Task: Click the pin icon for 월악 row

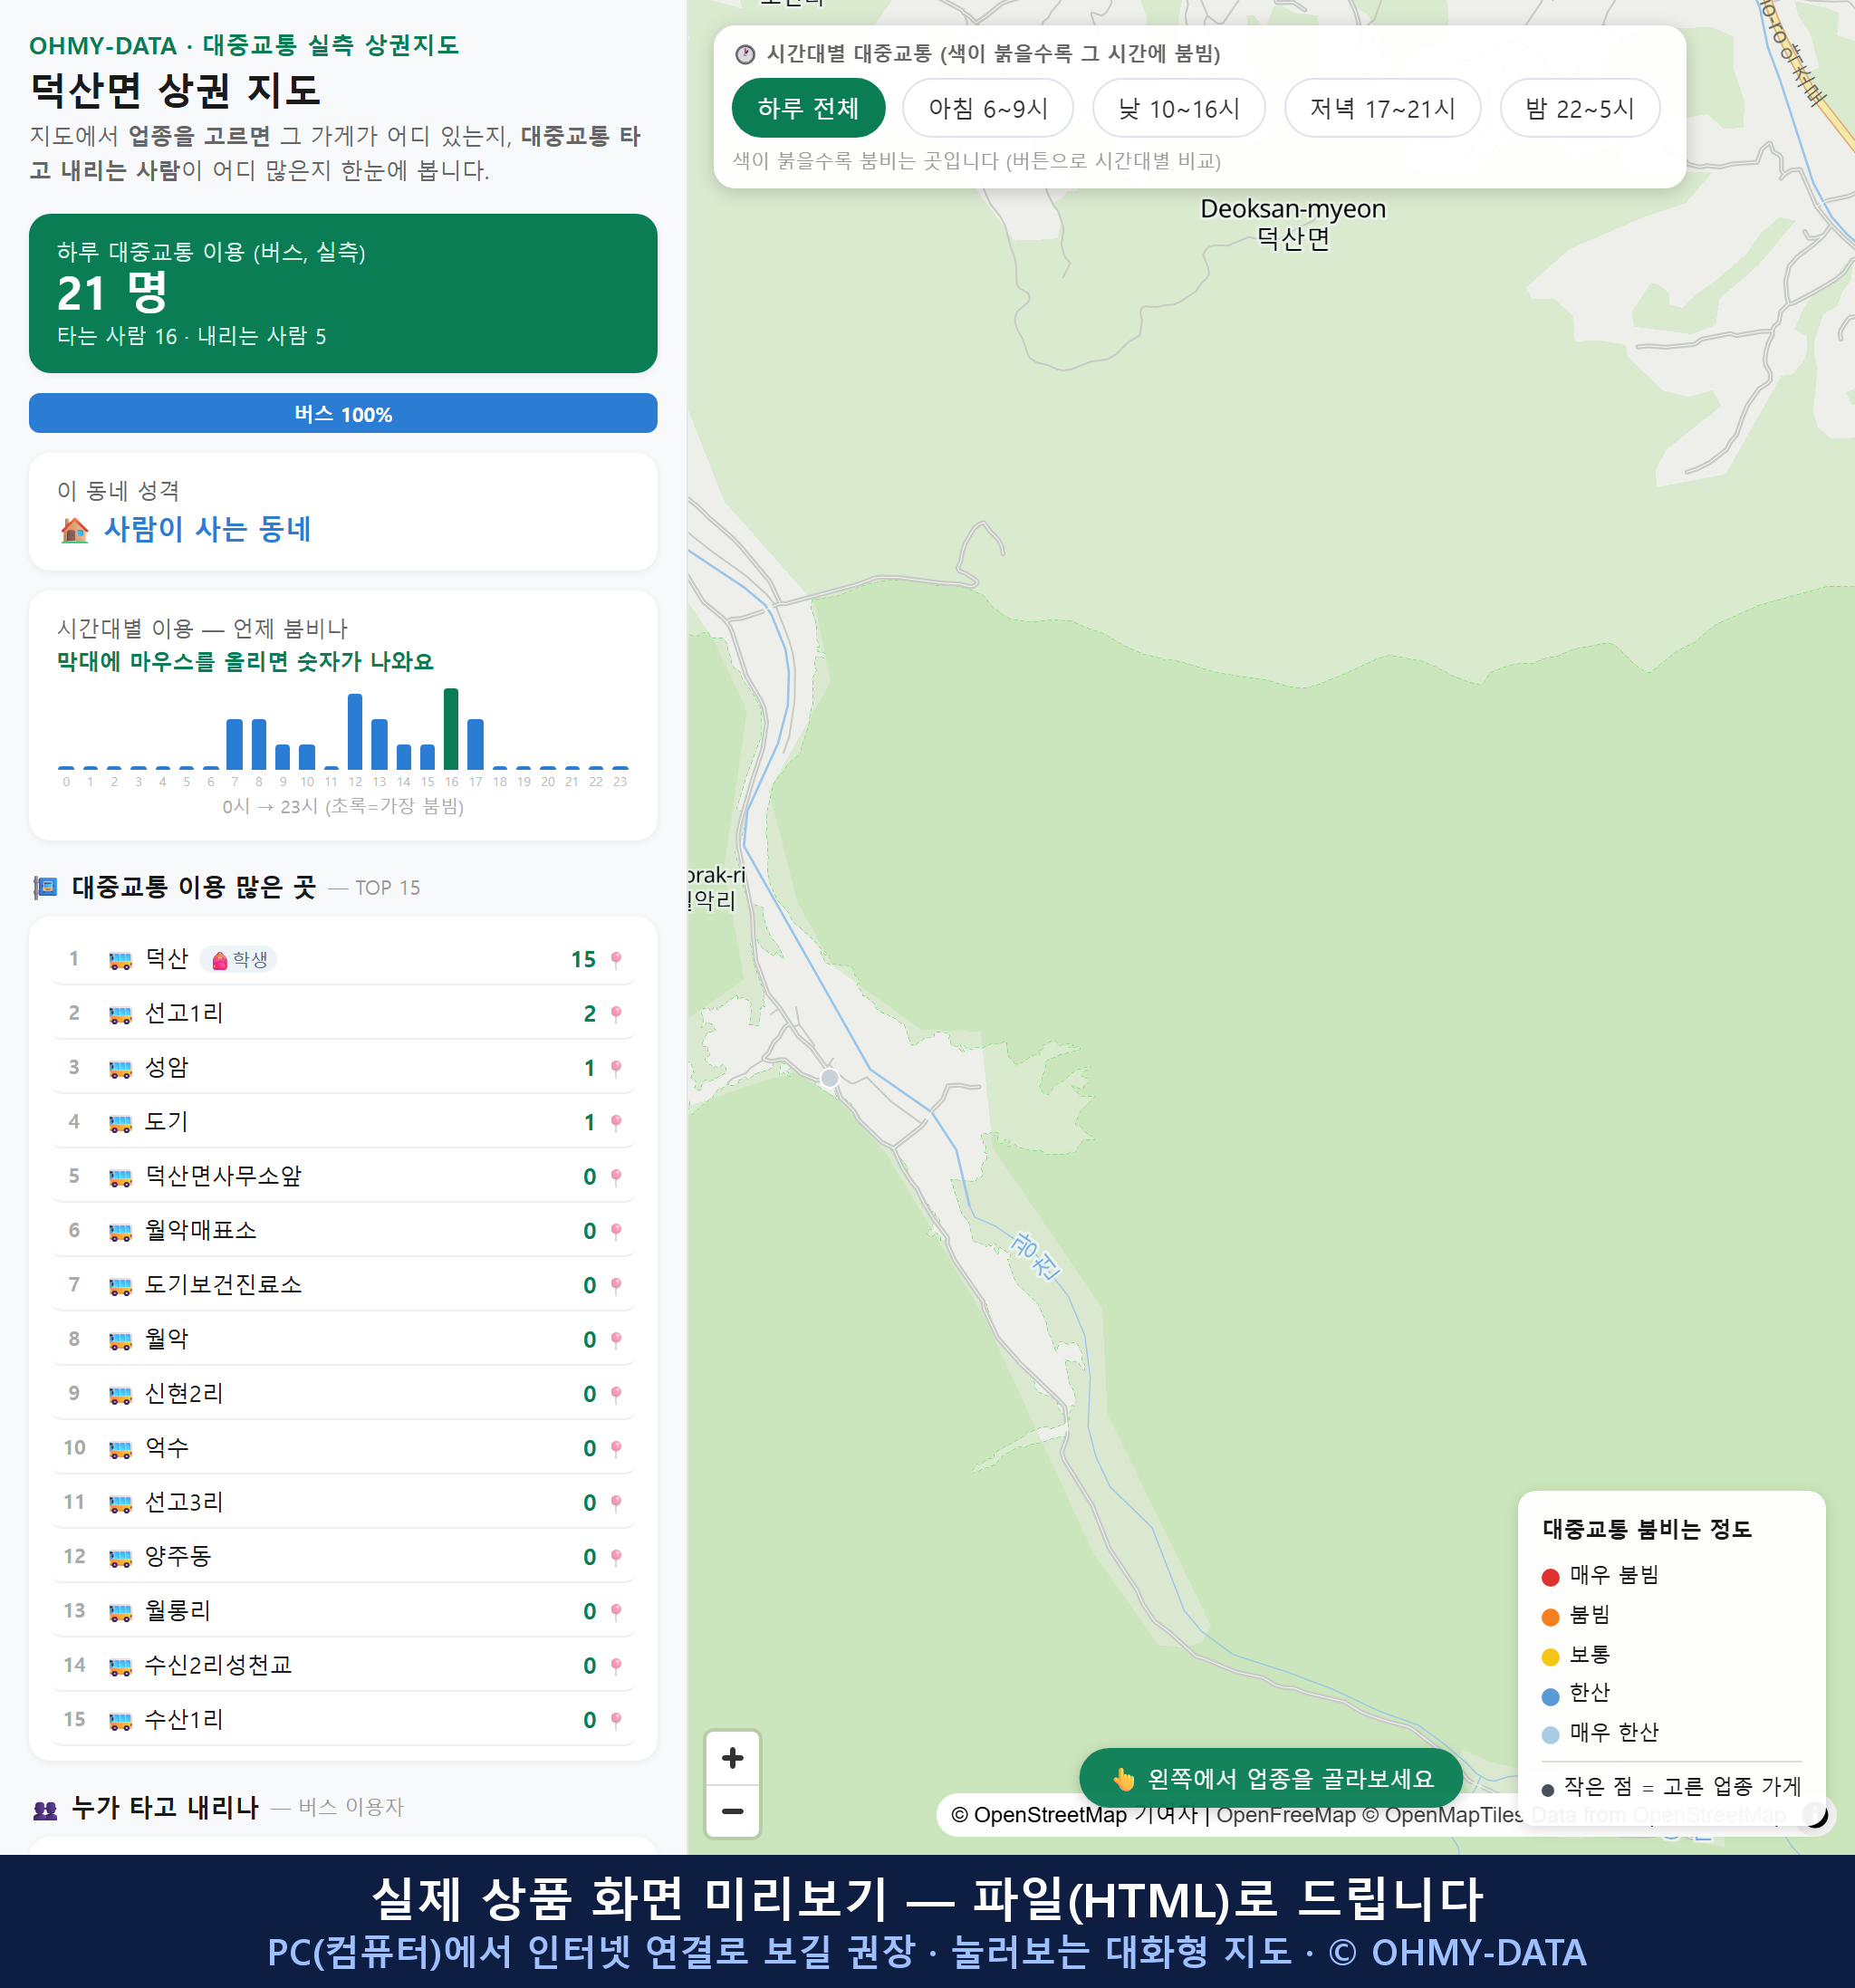Action: (616, 1340)
